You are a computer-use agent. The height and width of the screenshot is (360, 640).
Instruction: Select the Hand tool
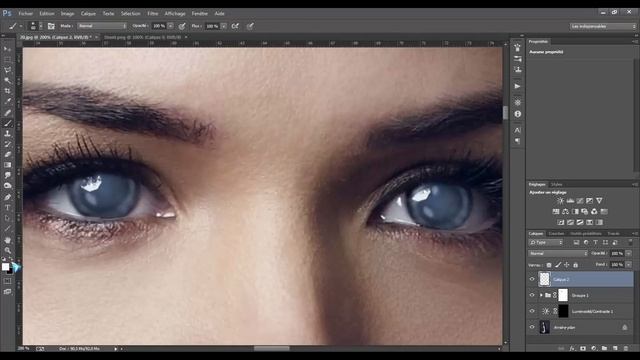[7, 240]
